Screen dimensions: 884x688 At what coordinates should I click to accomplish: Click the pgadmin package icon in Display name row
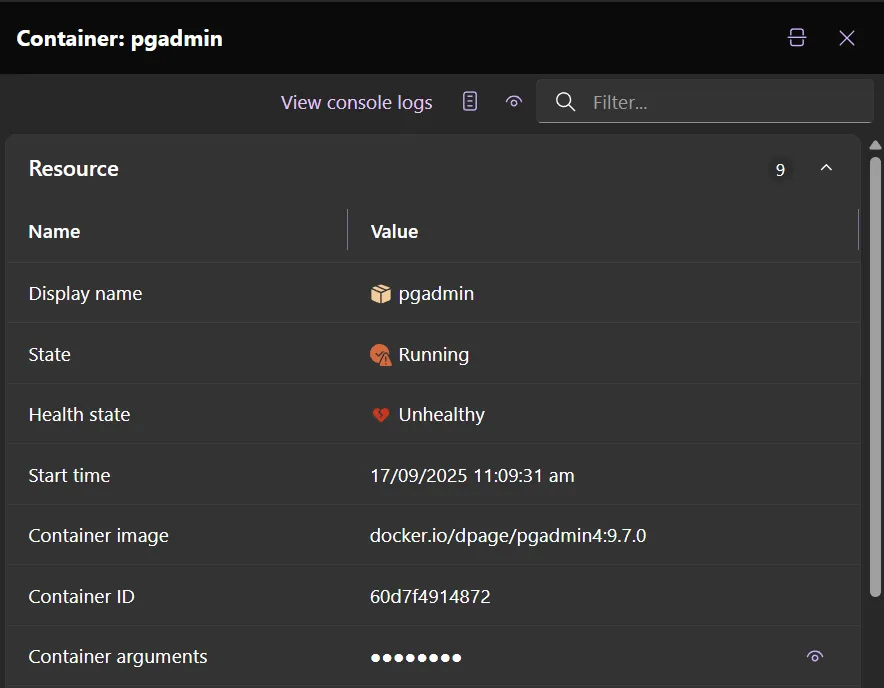[x=380, y=294]
